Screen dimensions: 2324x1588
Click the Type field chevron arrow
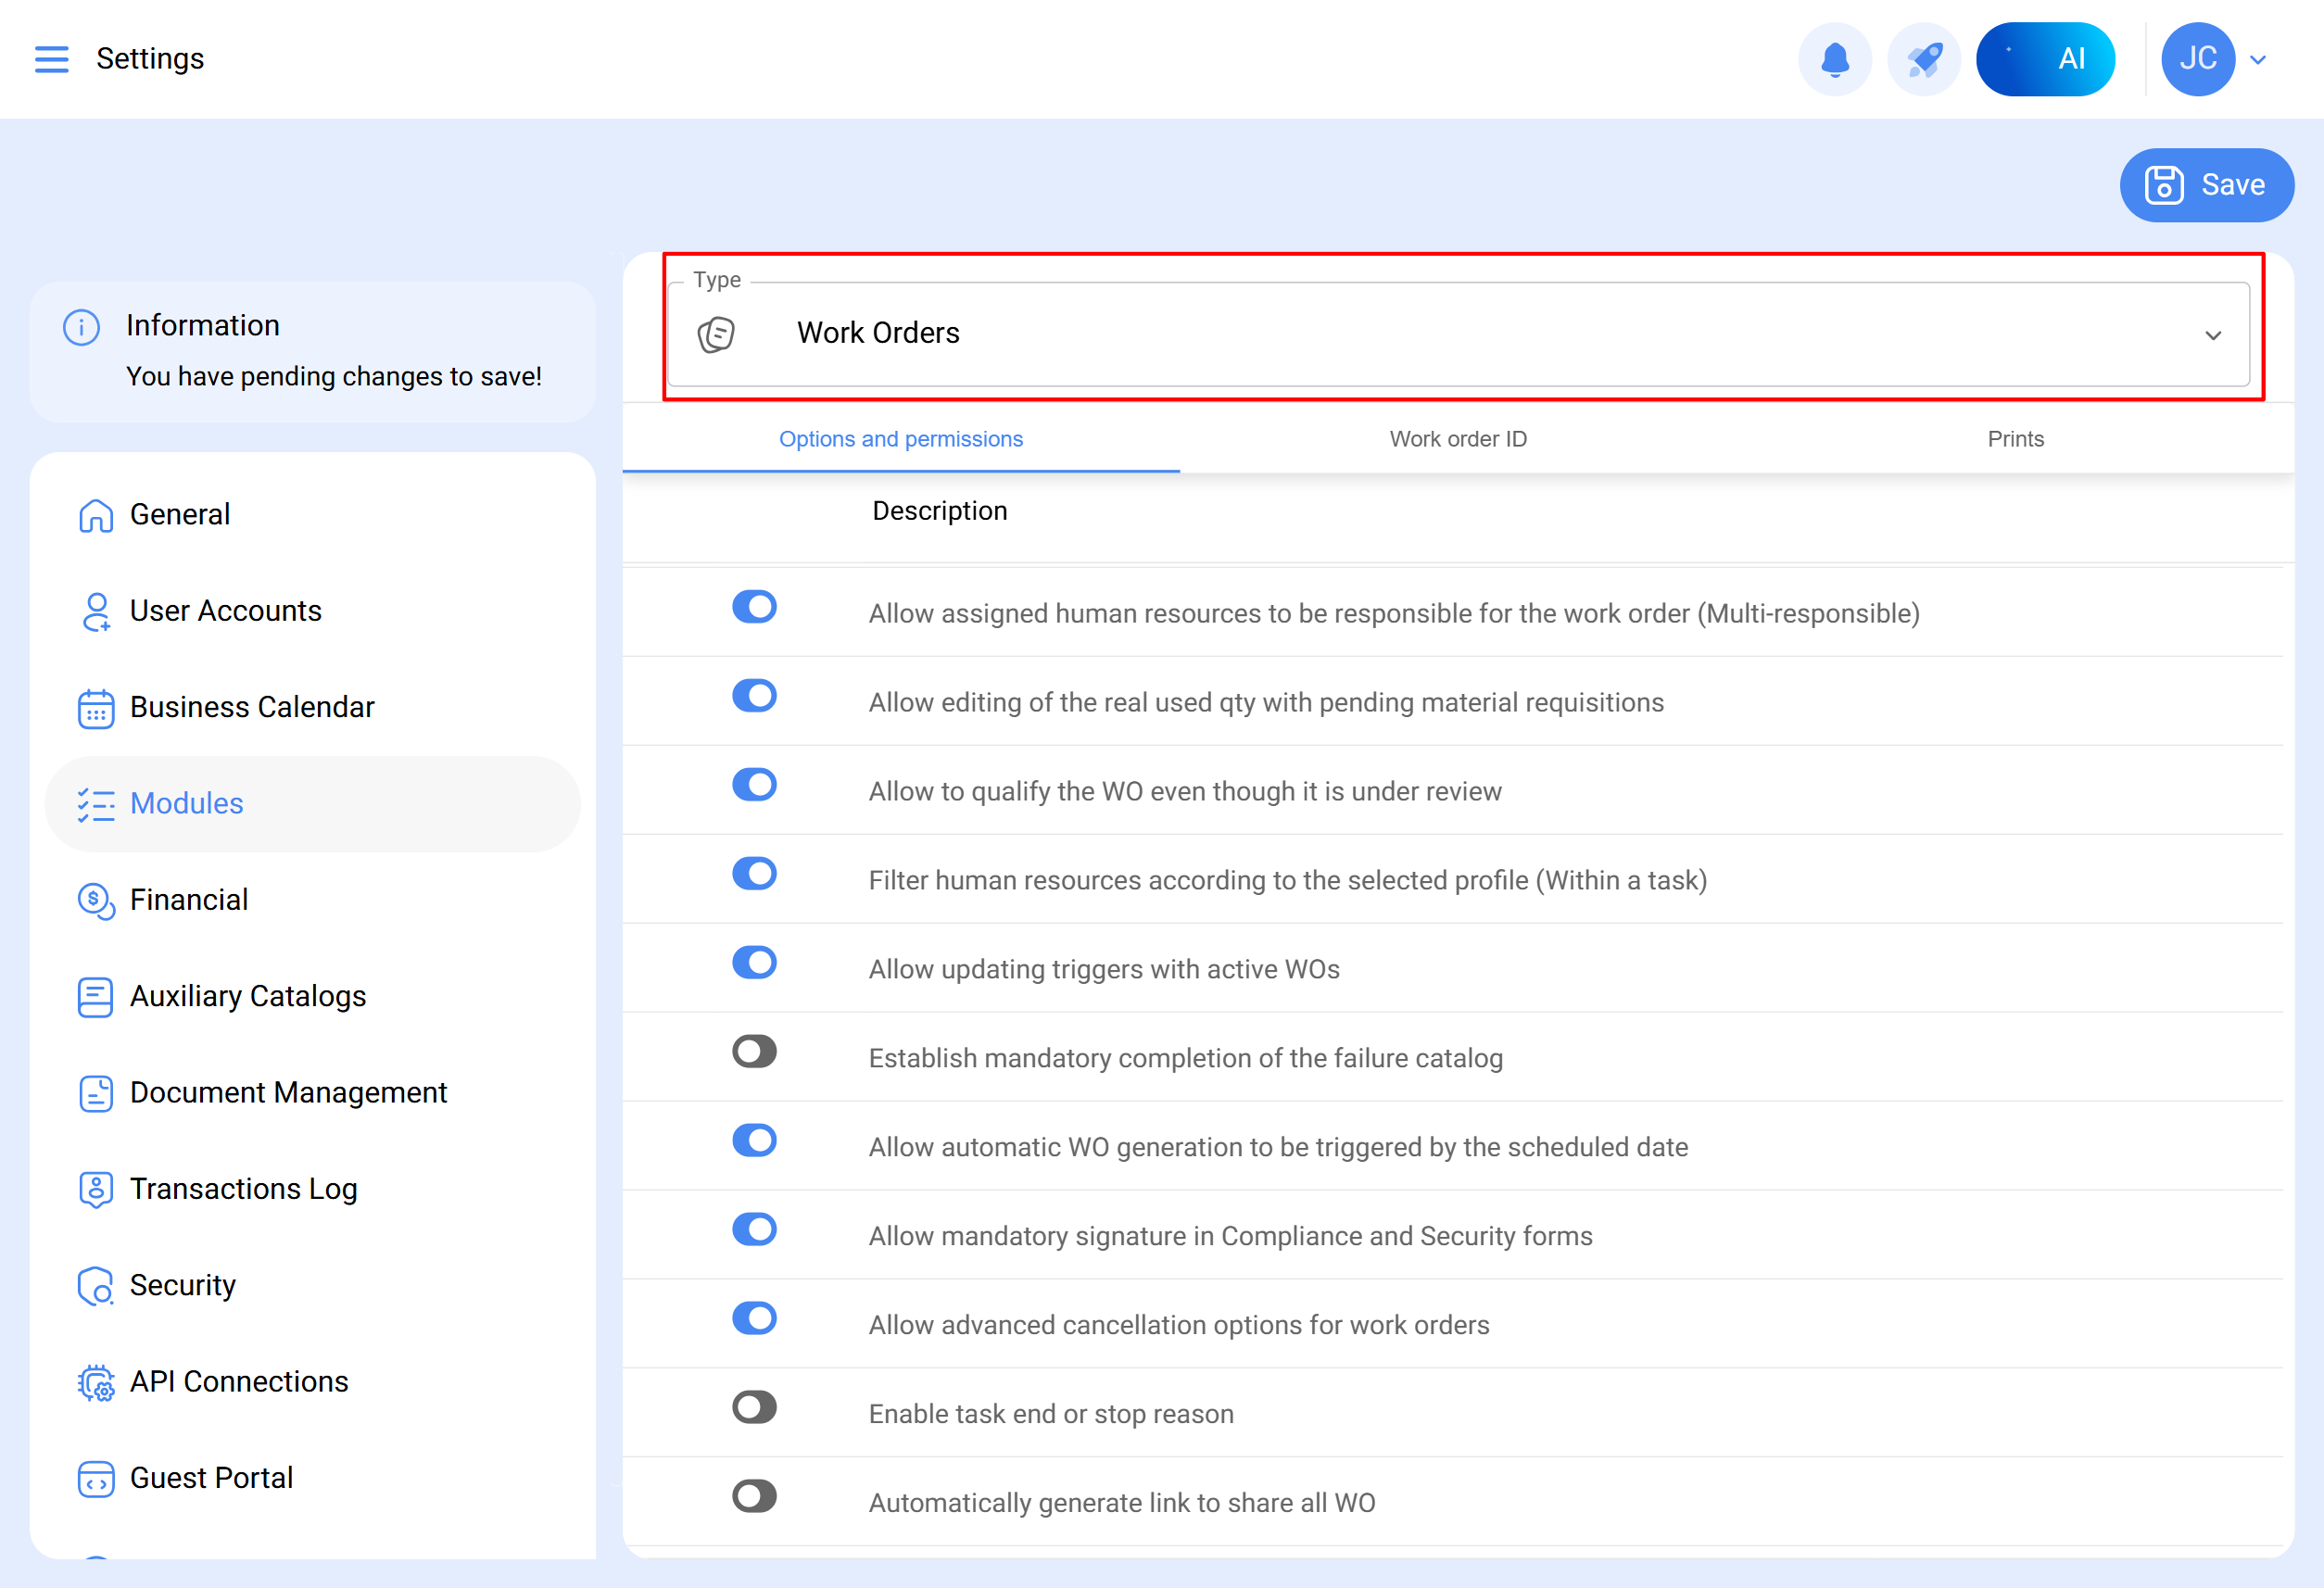point(2212,335)
